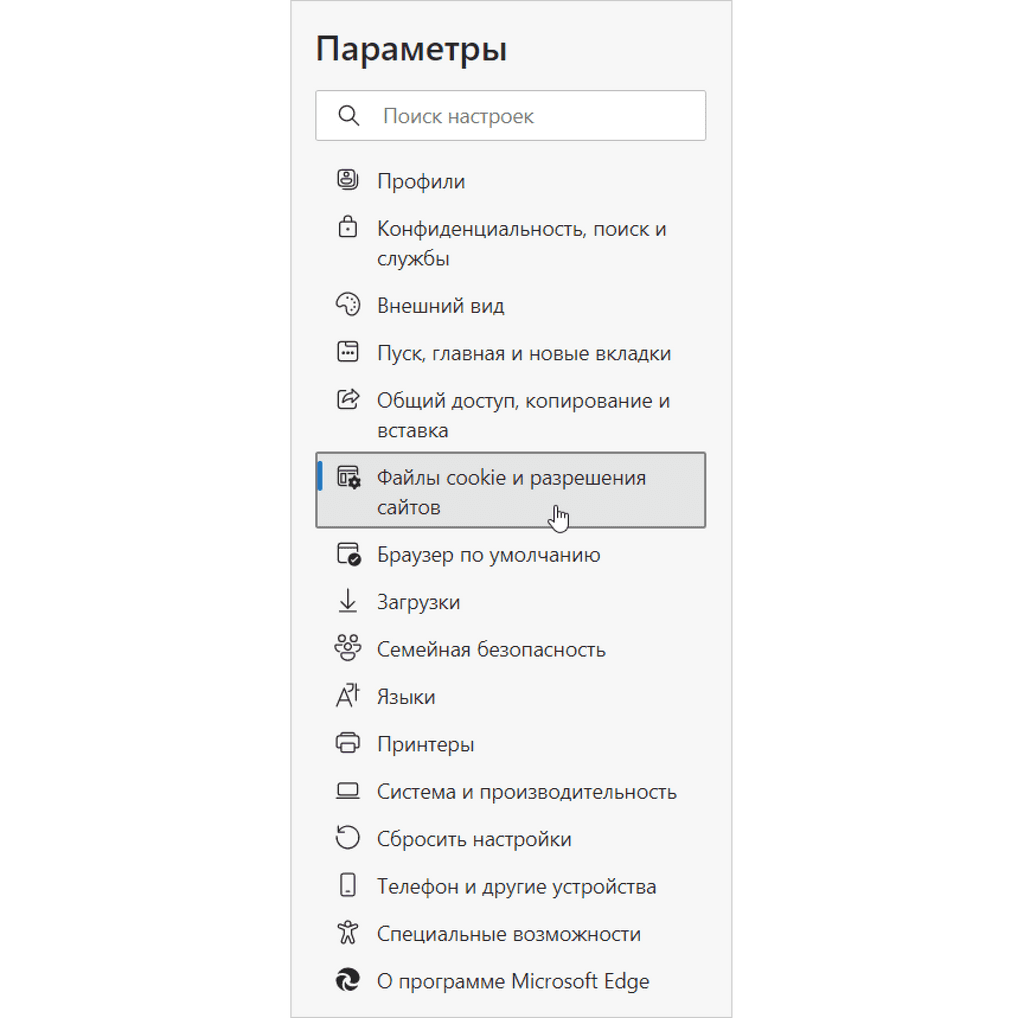1024x1018 pixels.
Task: Click the magnifier icon in search box
Action: tap(349, 116)
